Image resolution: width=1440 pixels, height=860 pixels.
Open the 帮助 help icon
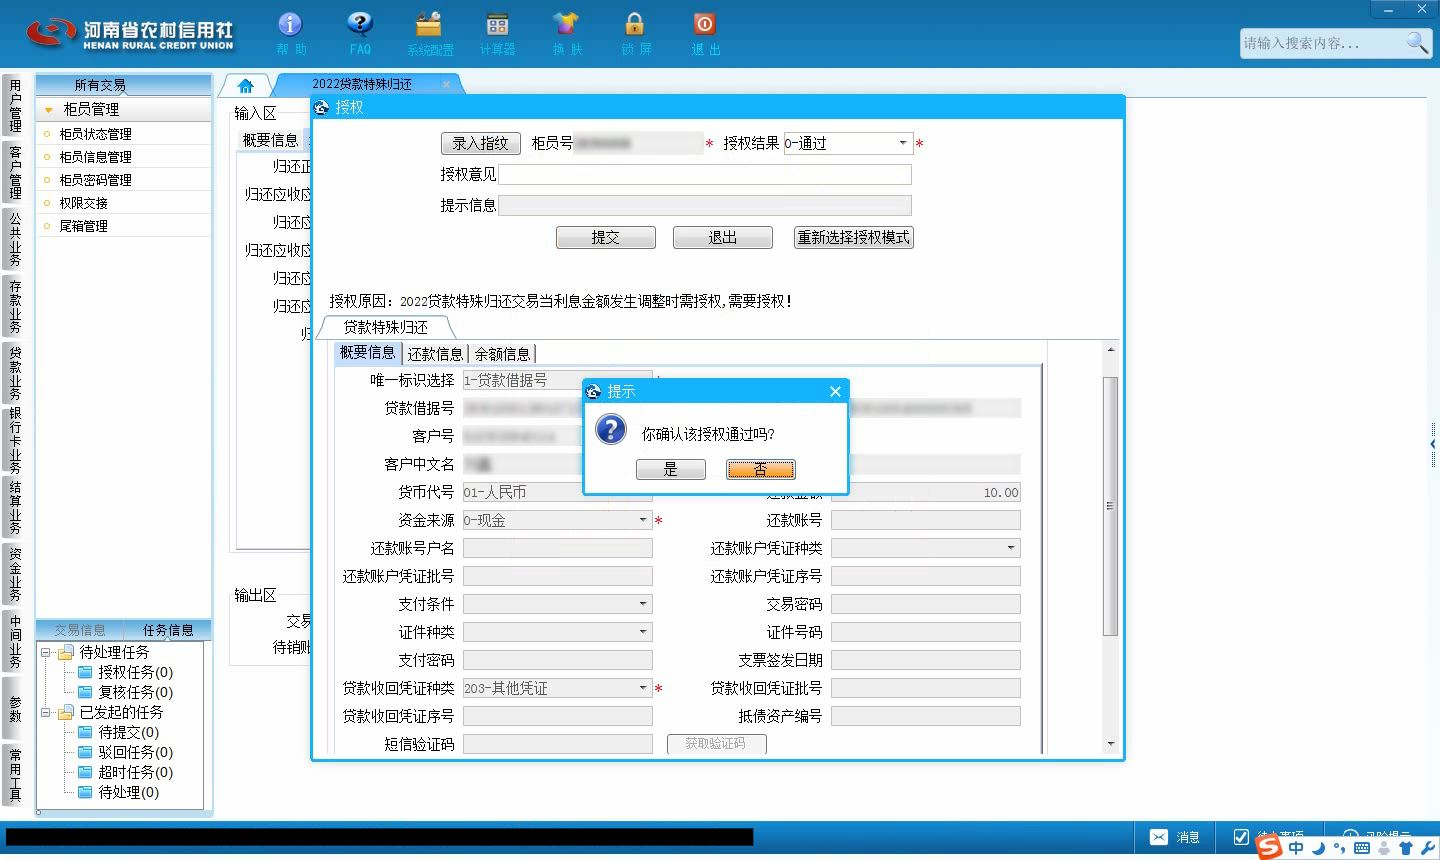click(x=290, y=24)
